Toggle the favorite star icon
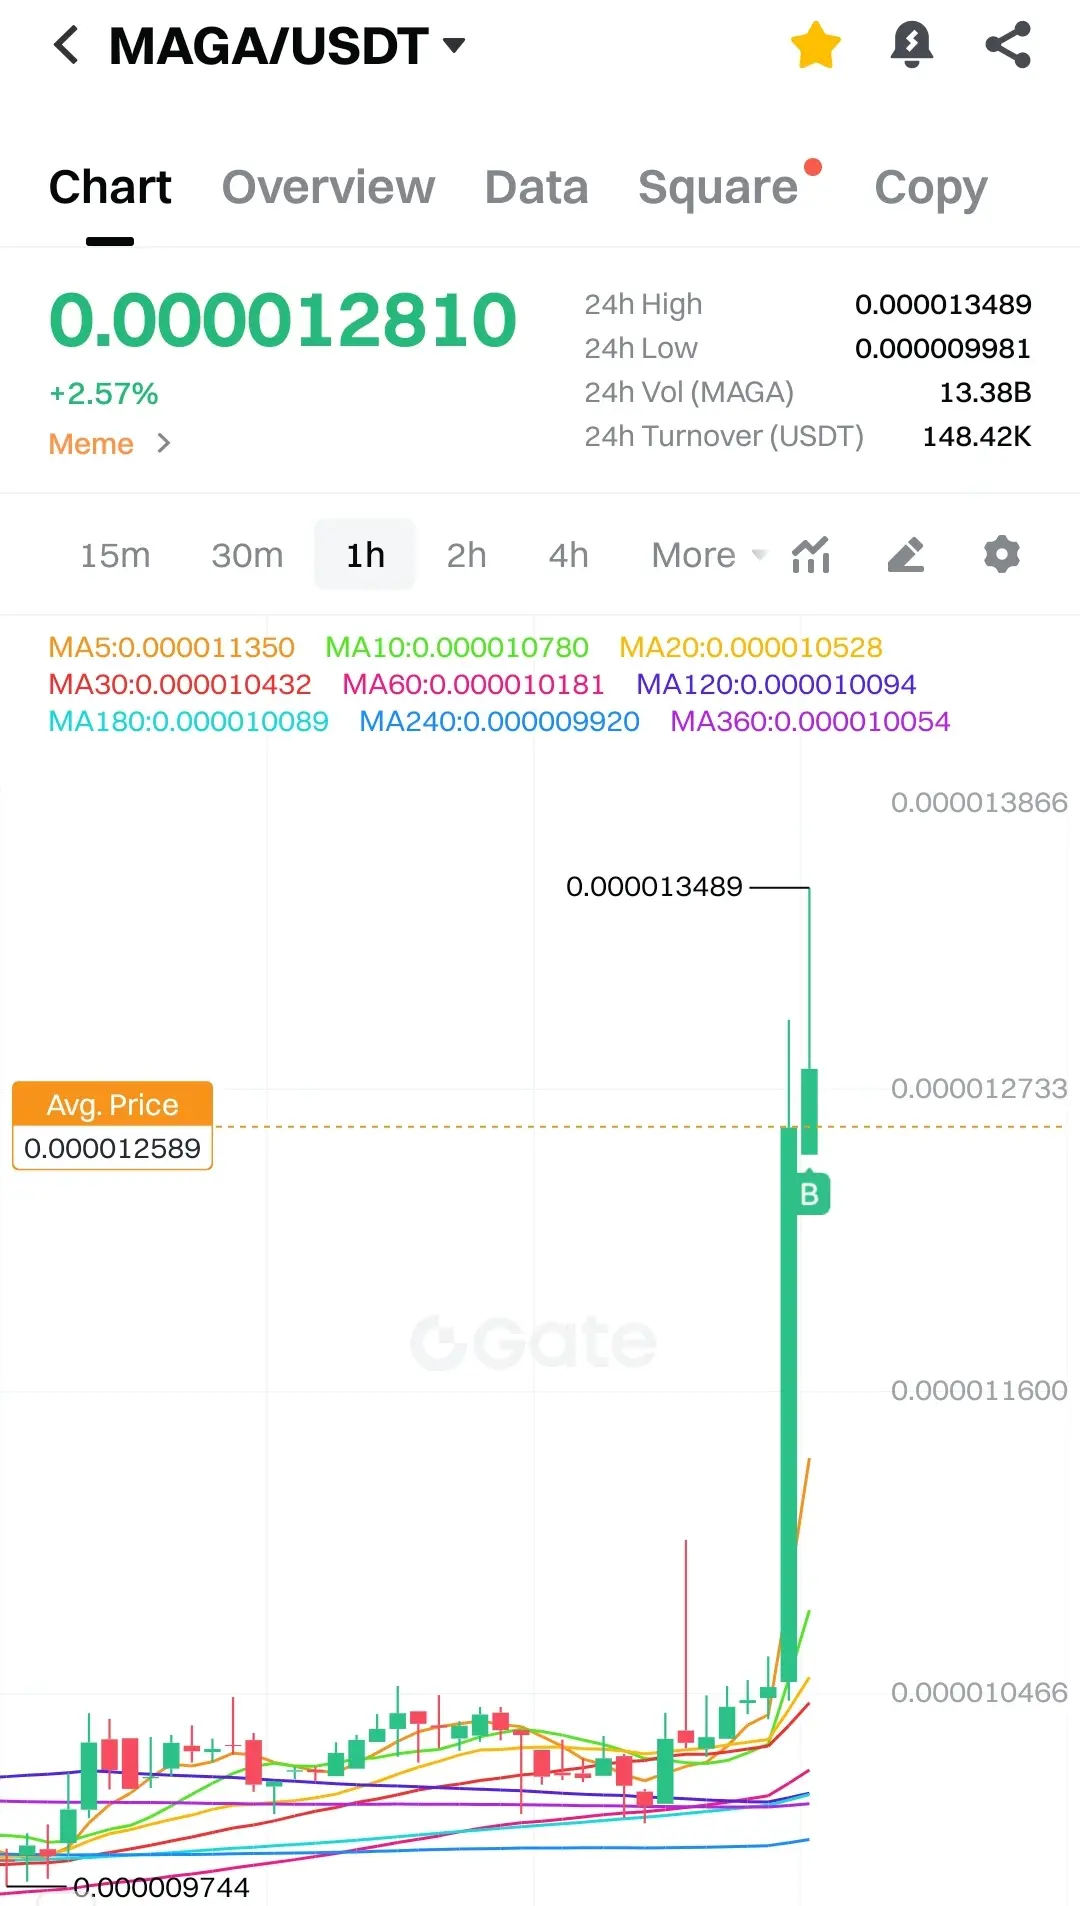1080x1906 pixels. click(x=815, y=45)
